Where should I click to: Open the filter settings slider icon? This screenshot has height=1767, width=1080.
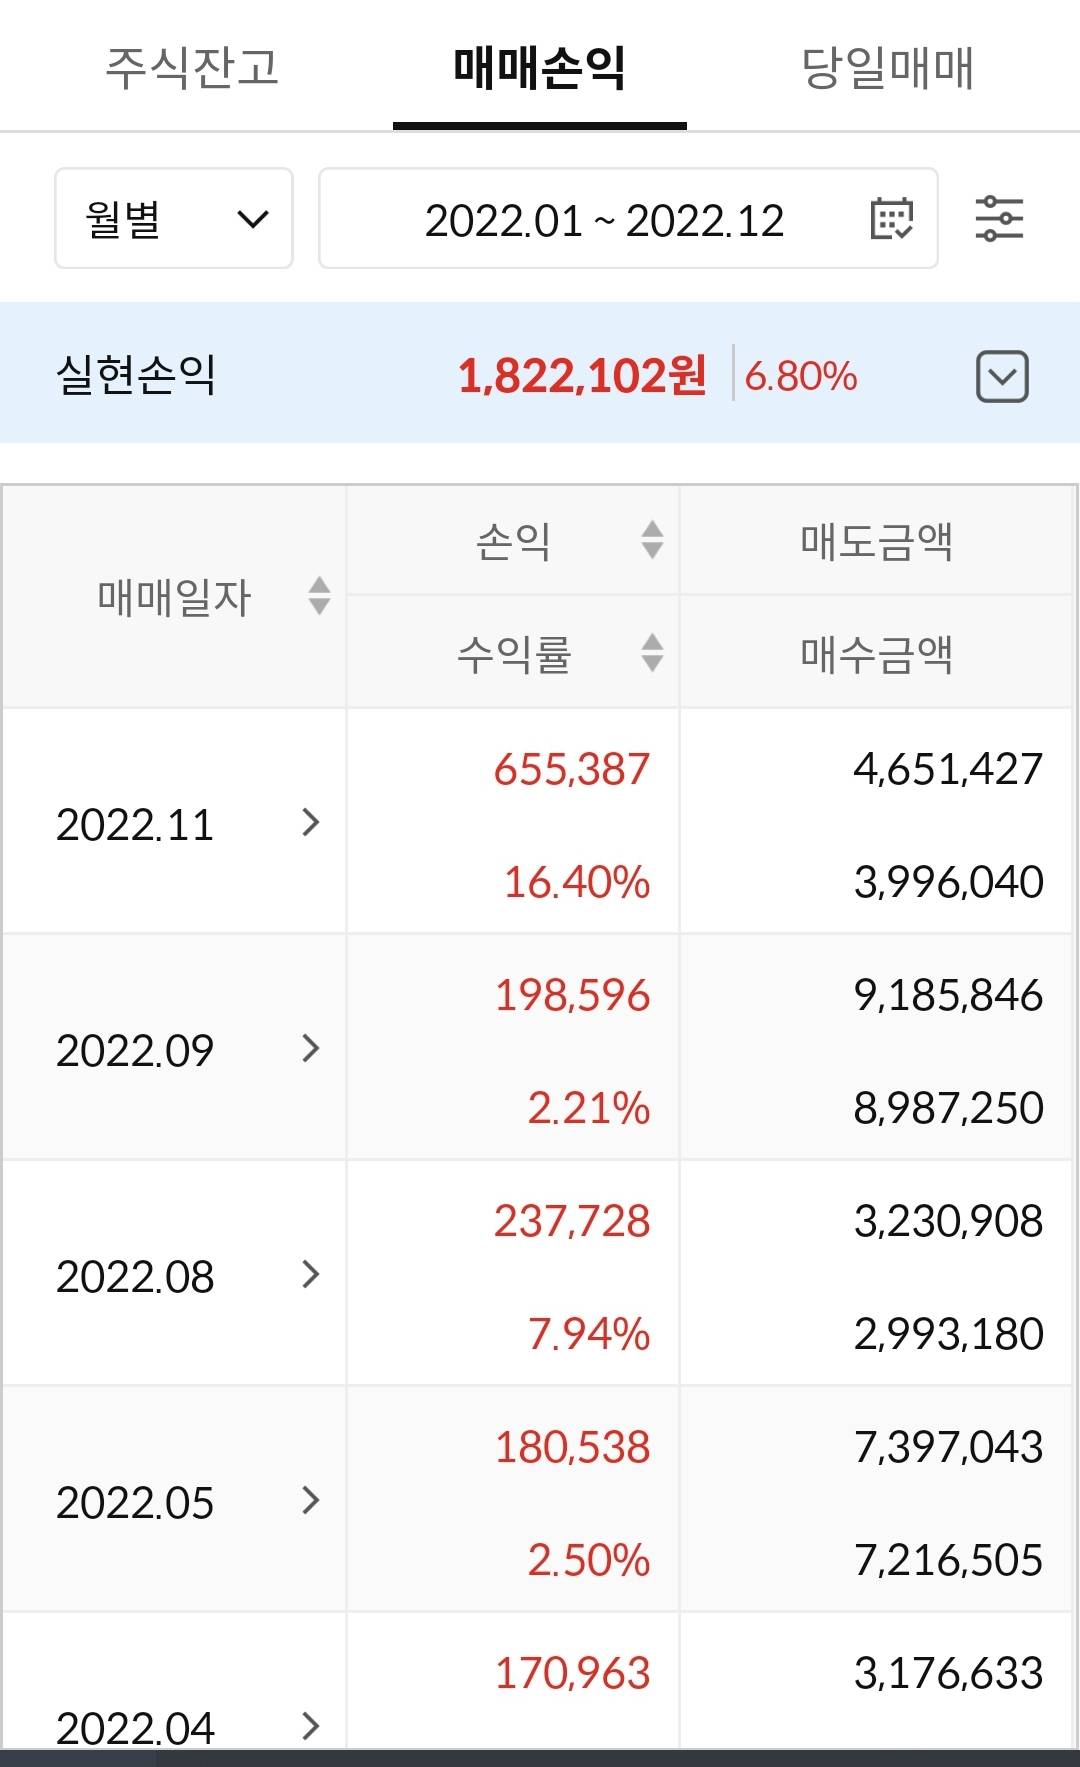click(x=999, y=219)
